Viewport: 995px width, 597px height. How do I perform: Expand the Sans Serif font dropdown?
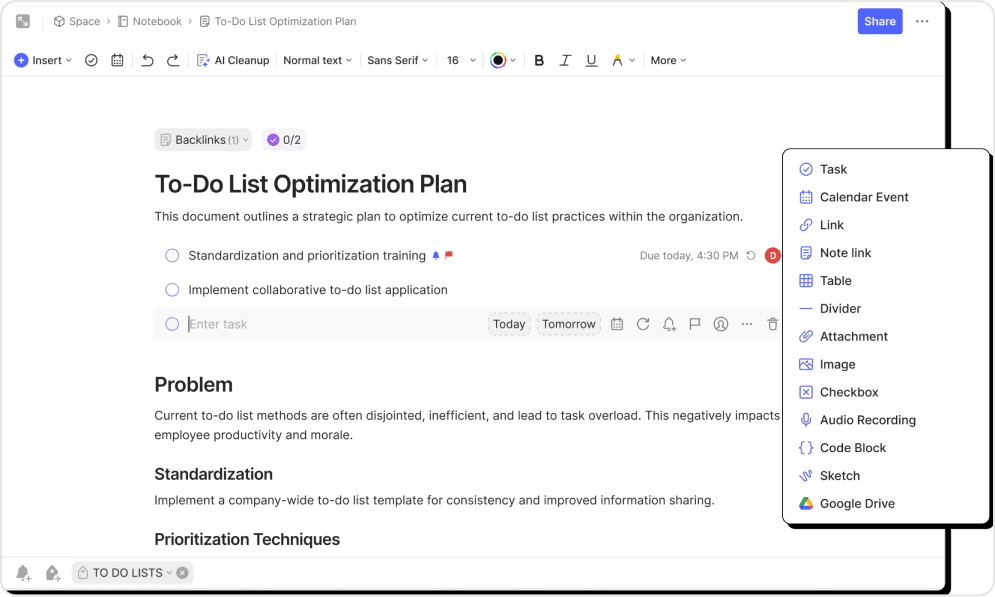click(397, 60)
